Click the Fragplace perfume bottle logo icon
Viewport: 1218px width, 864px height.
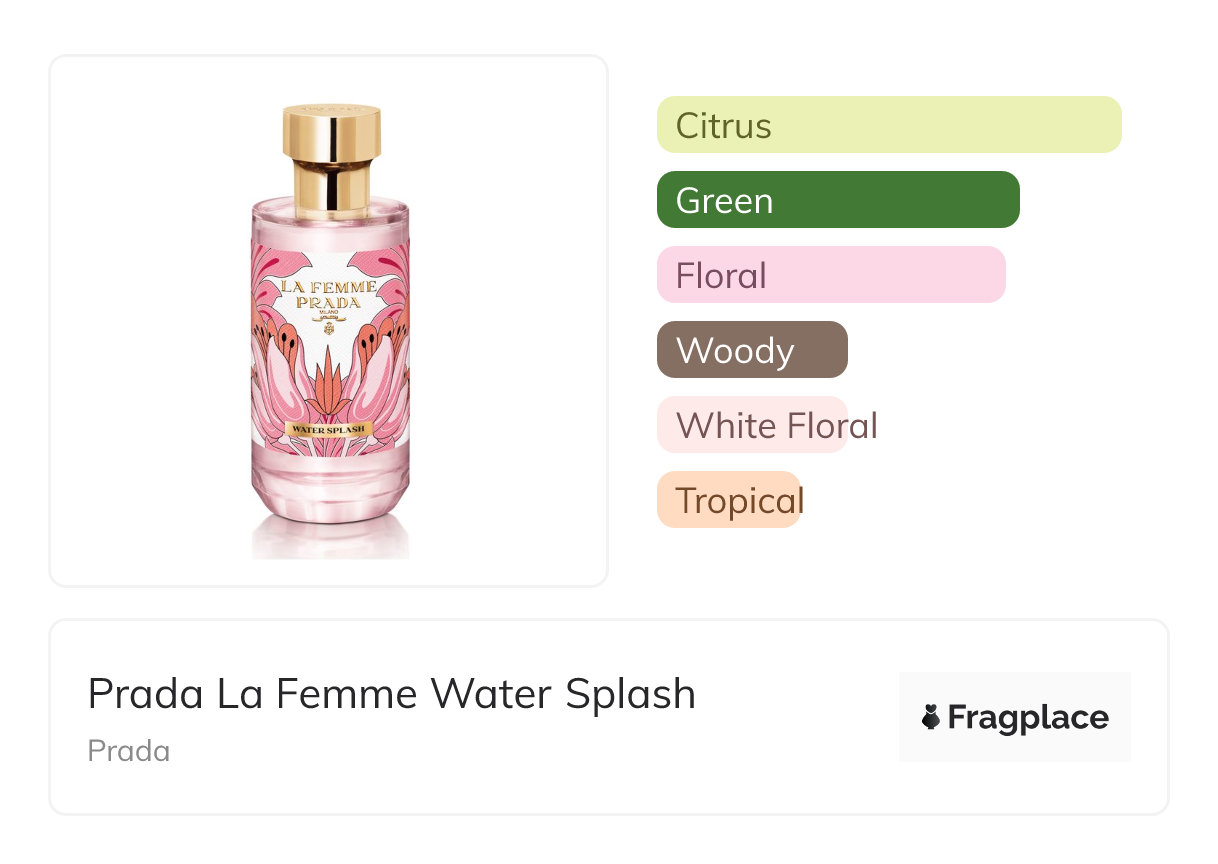click(931, 717)
